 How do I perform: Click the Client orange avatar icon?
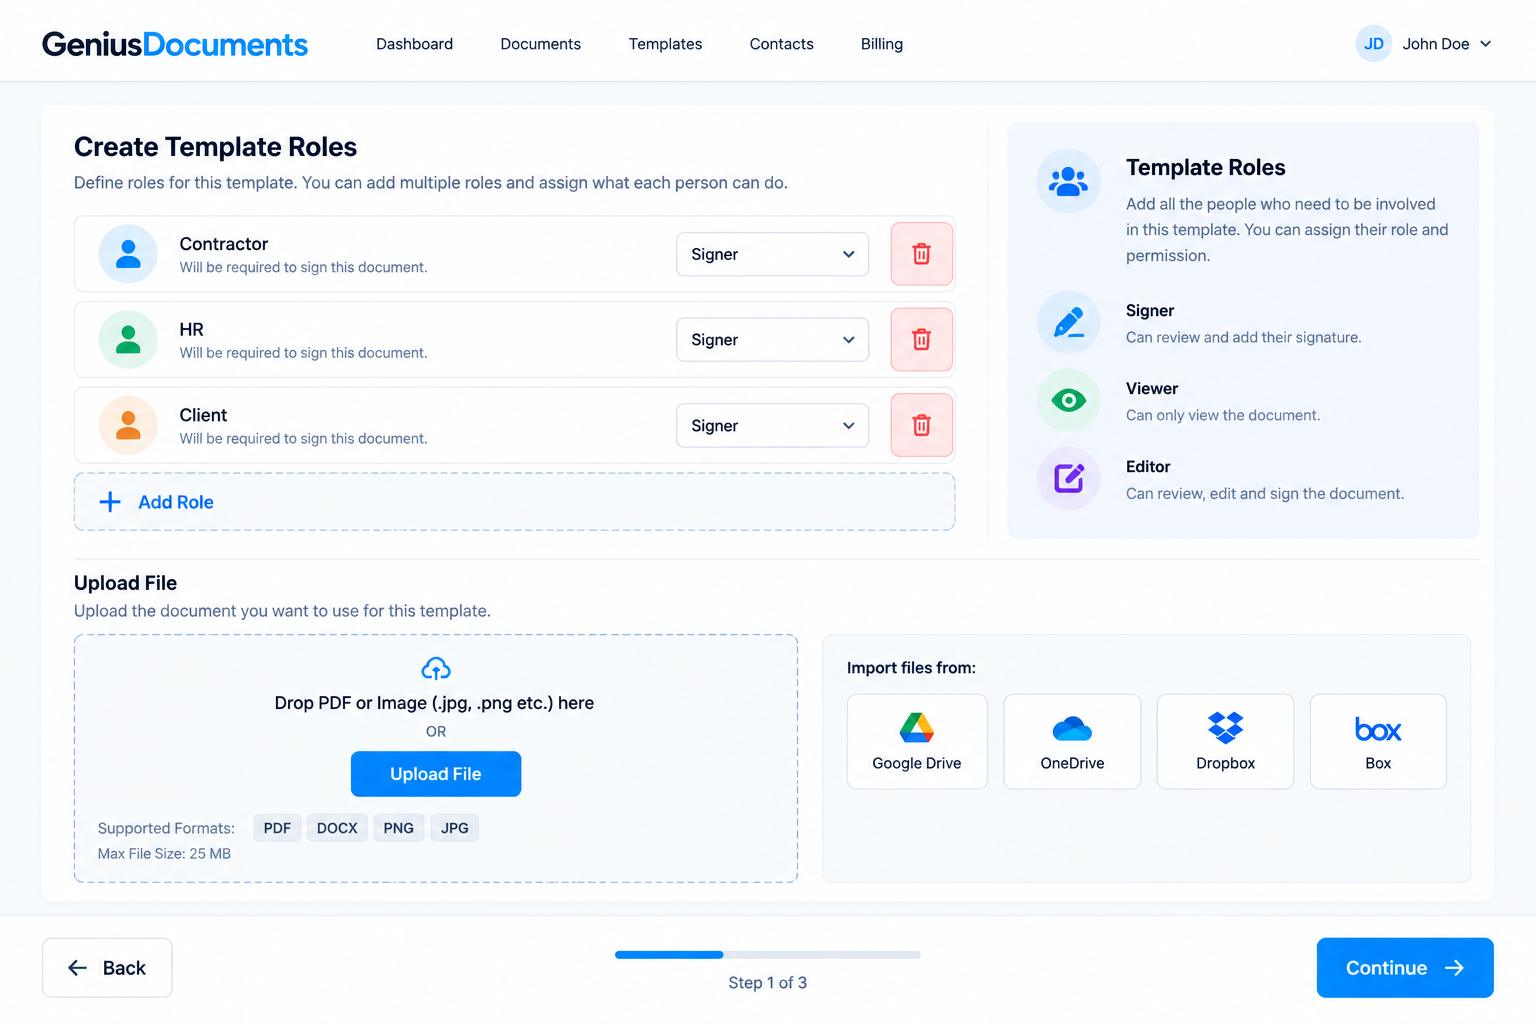click(x=128, y=425)
